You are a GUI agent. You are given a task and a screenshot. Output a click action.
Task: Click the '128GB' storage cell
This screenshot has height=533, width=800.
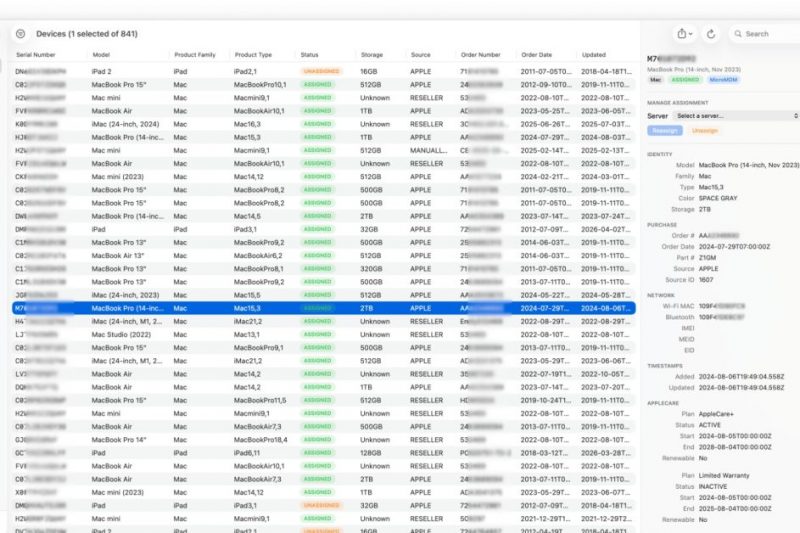pyautogui.click(x=370, y=453)
